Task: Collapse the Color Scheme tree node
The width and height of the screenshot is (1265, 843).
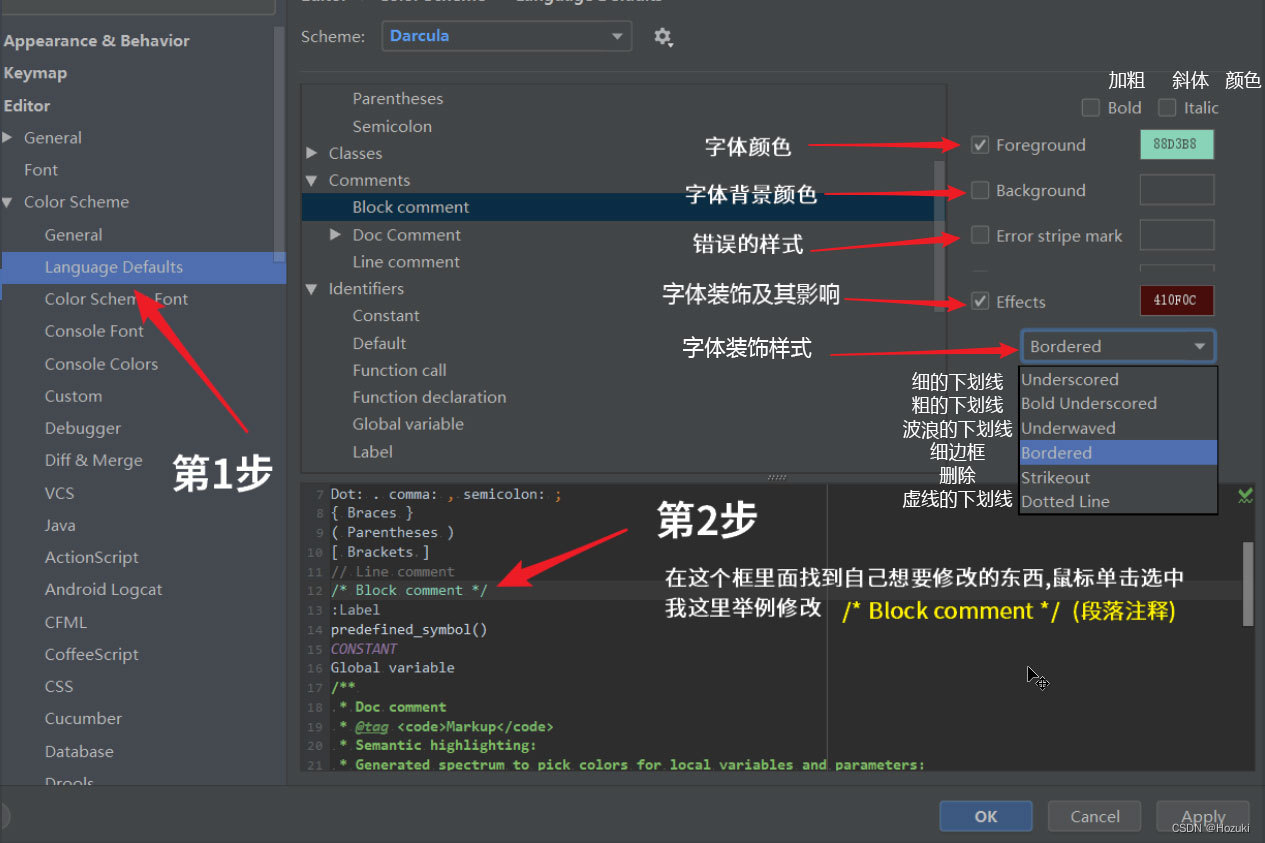Action: click(8, 202)
